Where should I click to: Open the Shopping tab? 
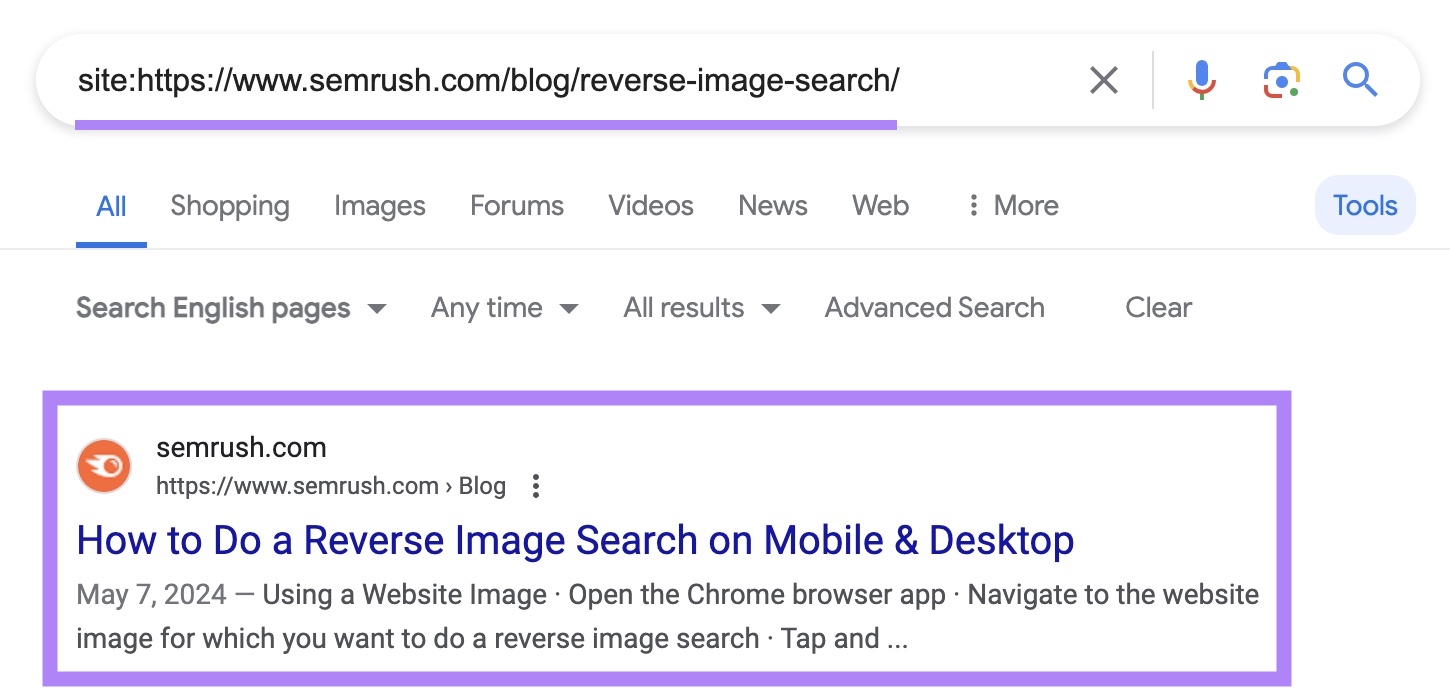(x=229, y=205)
